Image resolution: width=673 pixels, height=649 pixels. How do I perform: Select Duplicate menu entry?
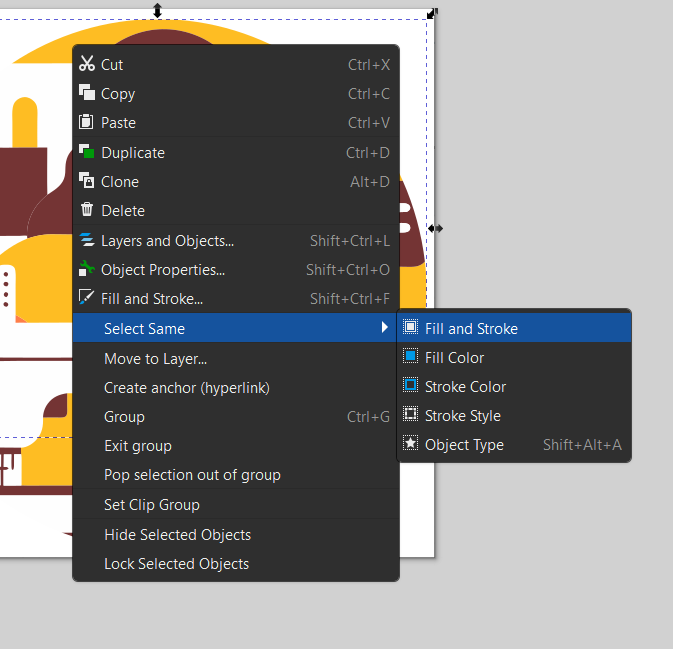(x=236, y=153)
